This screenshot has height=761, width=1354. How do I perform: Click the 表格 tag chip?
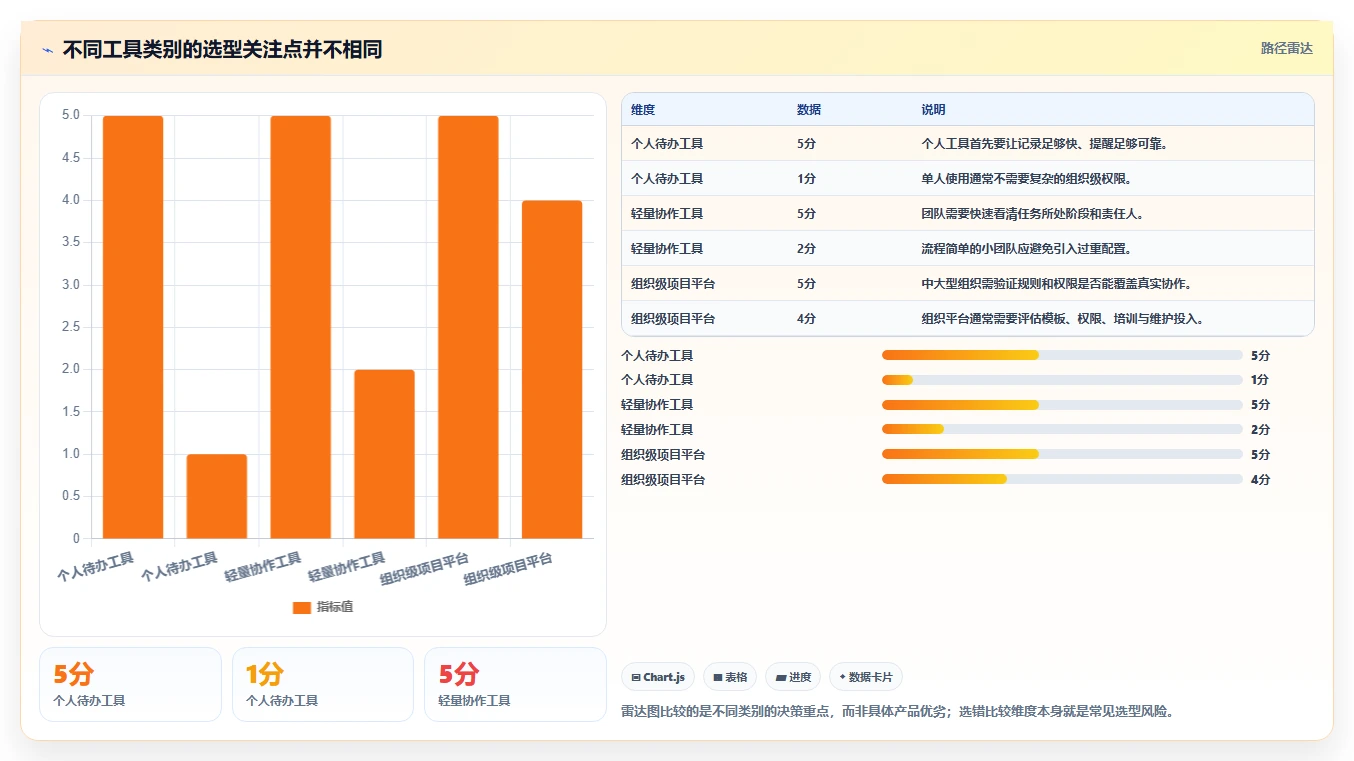pyautogui.click(x=730, y=677)
